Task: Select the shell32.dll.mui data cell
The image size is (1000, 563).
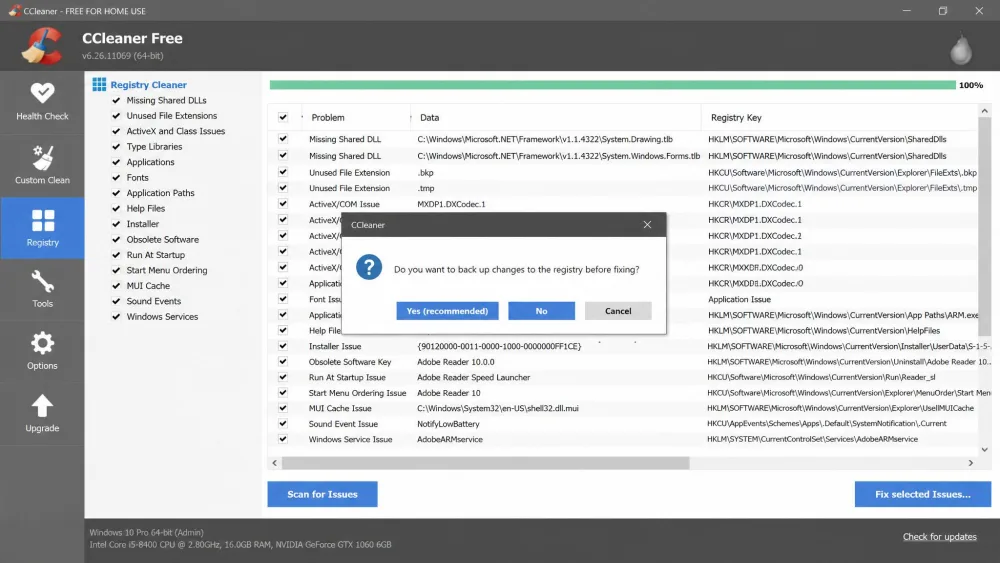Action: 497,408
